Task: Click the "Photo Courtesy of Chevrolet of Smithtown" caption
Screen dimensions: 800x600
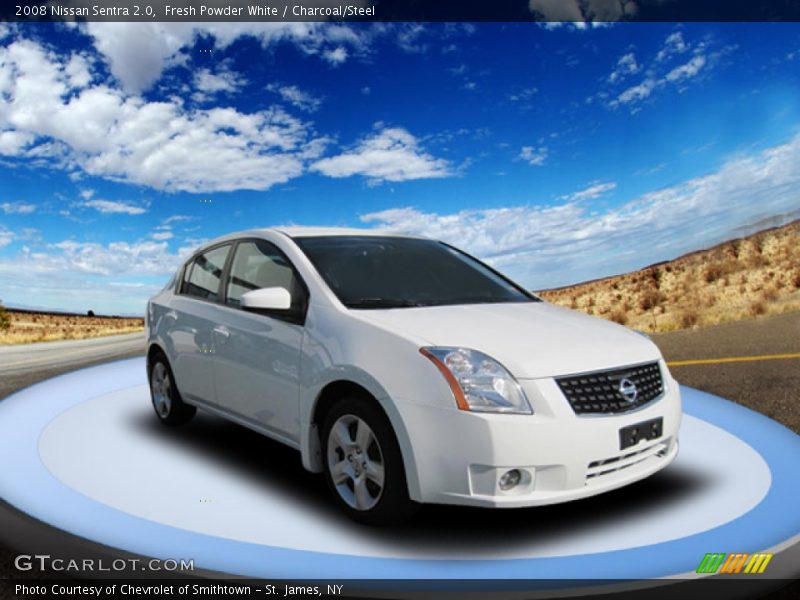Action: pos(133,590)
